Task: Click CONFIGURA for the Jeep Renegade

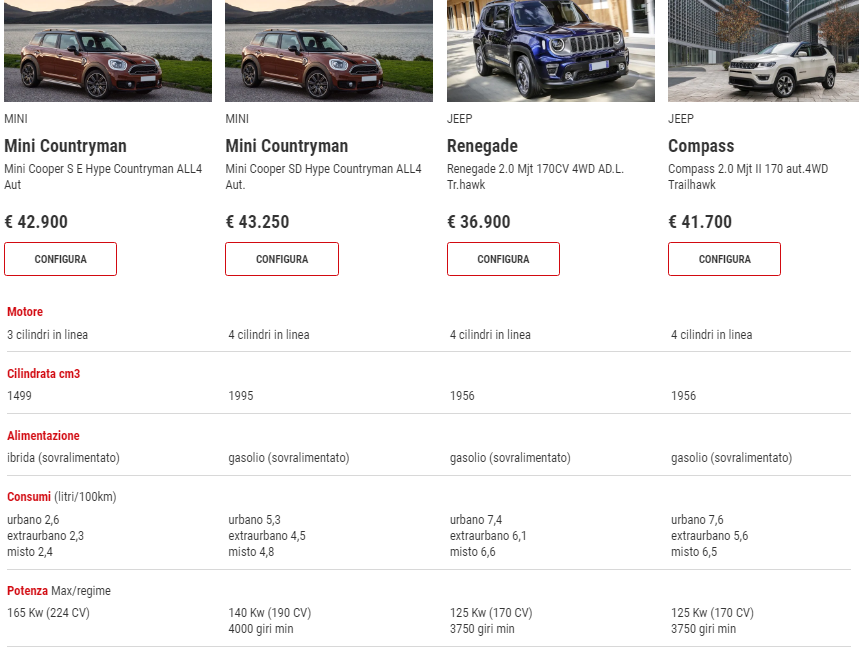Action: [503, 259]
